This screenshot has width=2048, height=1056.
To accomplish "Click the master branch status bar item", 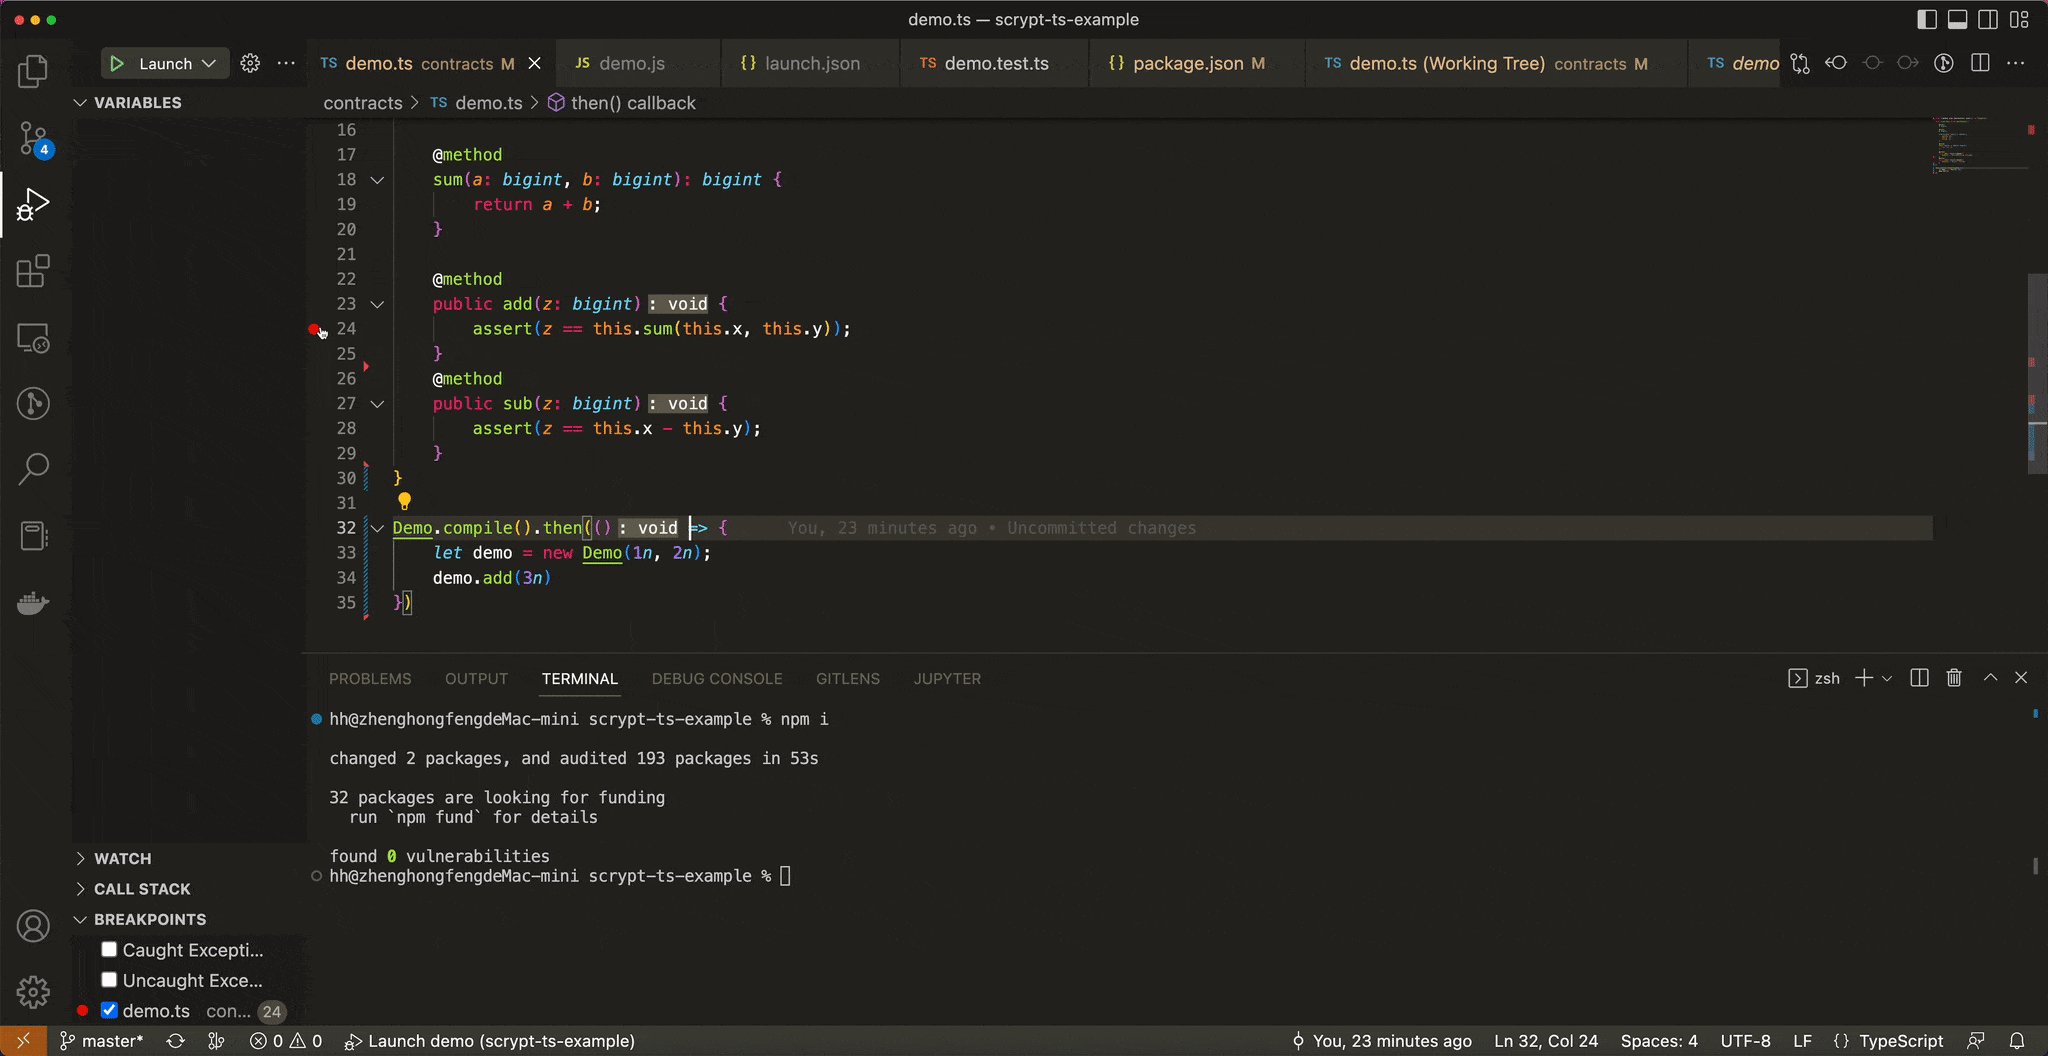I will pyautogui.click(x=102, y=1041).
